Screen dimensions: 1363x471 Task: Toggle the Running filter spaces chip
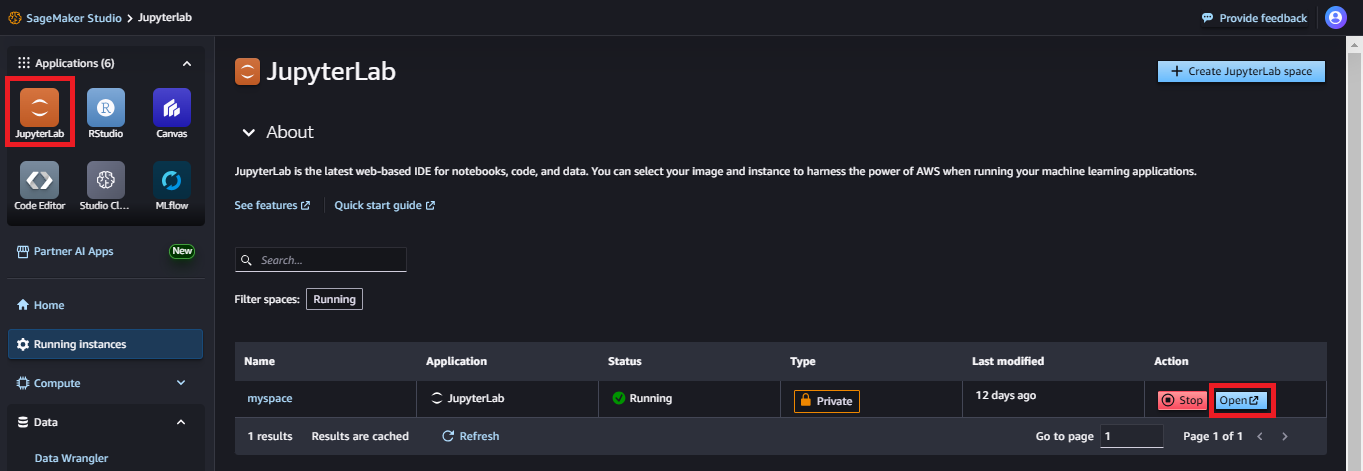point(334,299)
